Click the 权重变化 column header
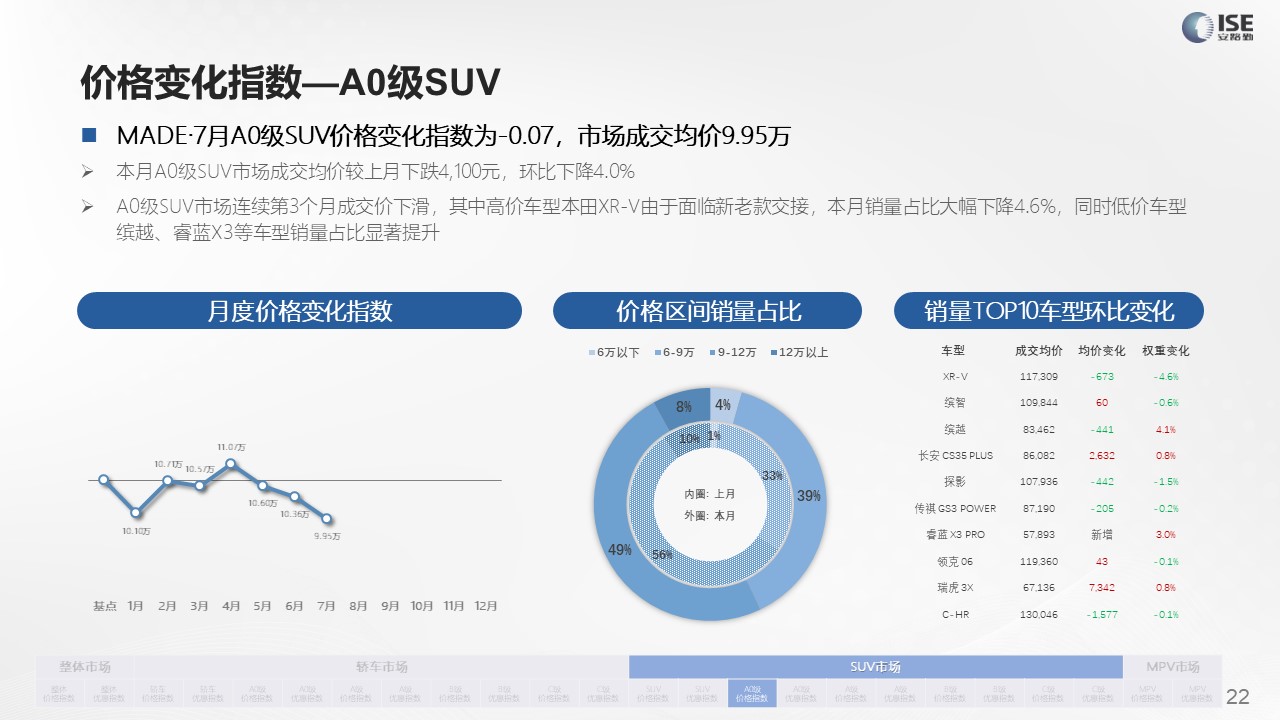The width and height of the screenshot is (1280, 720). [x=1166, y=351]
